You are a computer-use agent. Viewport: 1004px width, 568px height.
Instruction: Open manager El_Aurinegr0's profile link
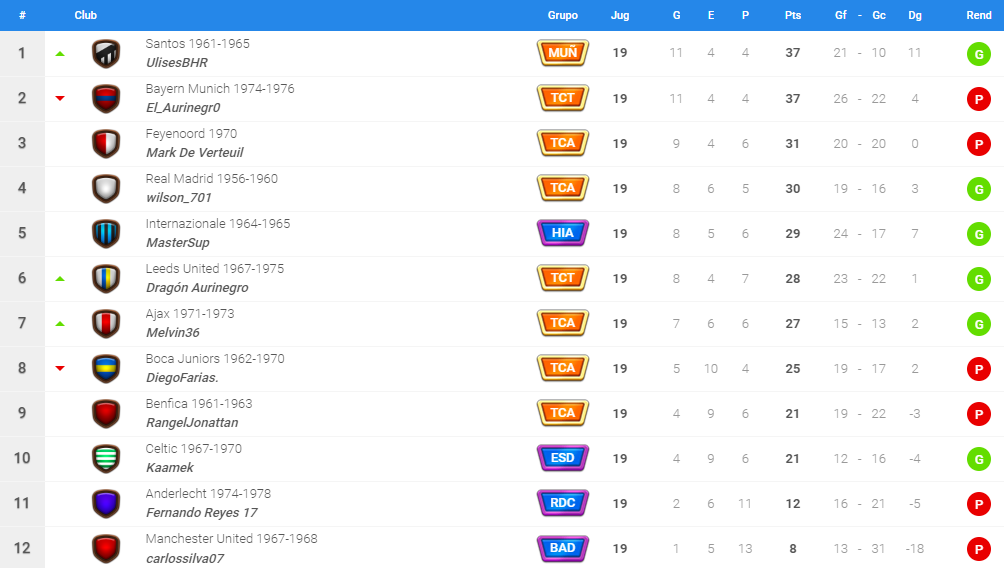tap(183, 108)
